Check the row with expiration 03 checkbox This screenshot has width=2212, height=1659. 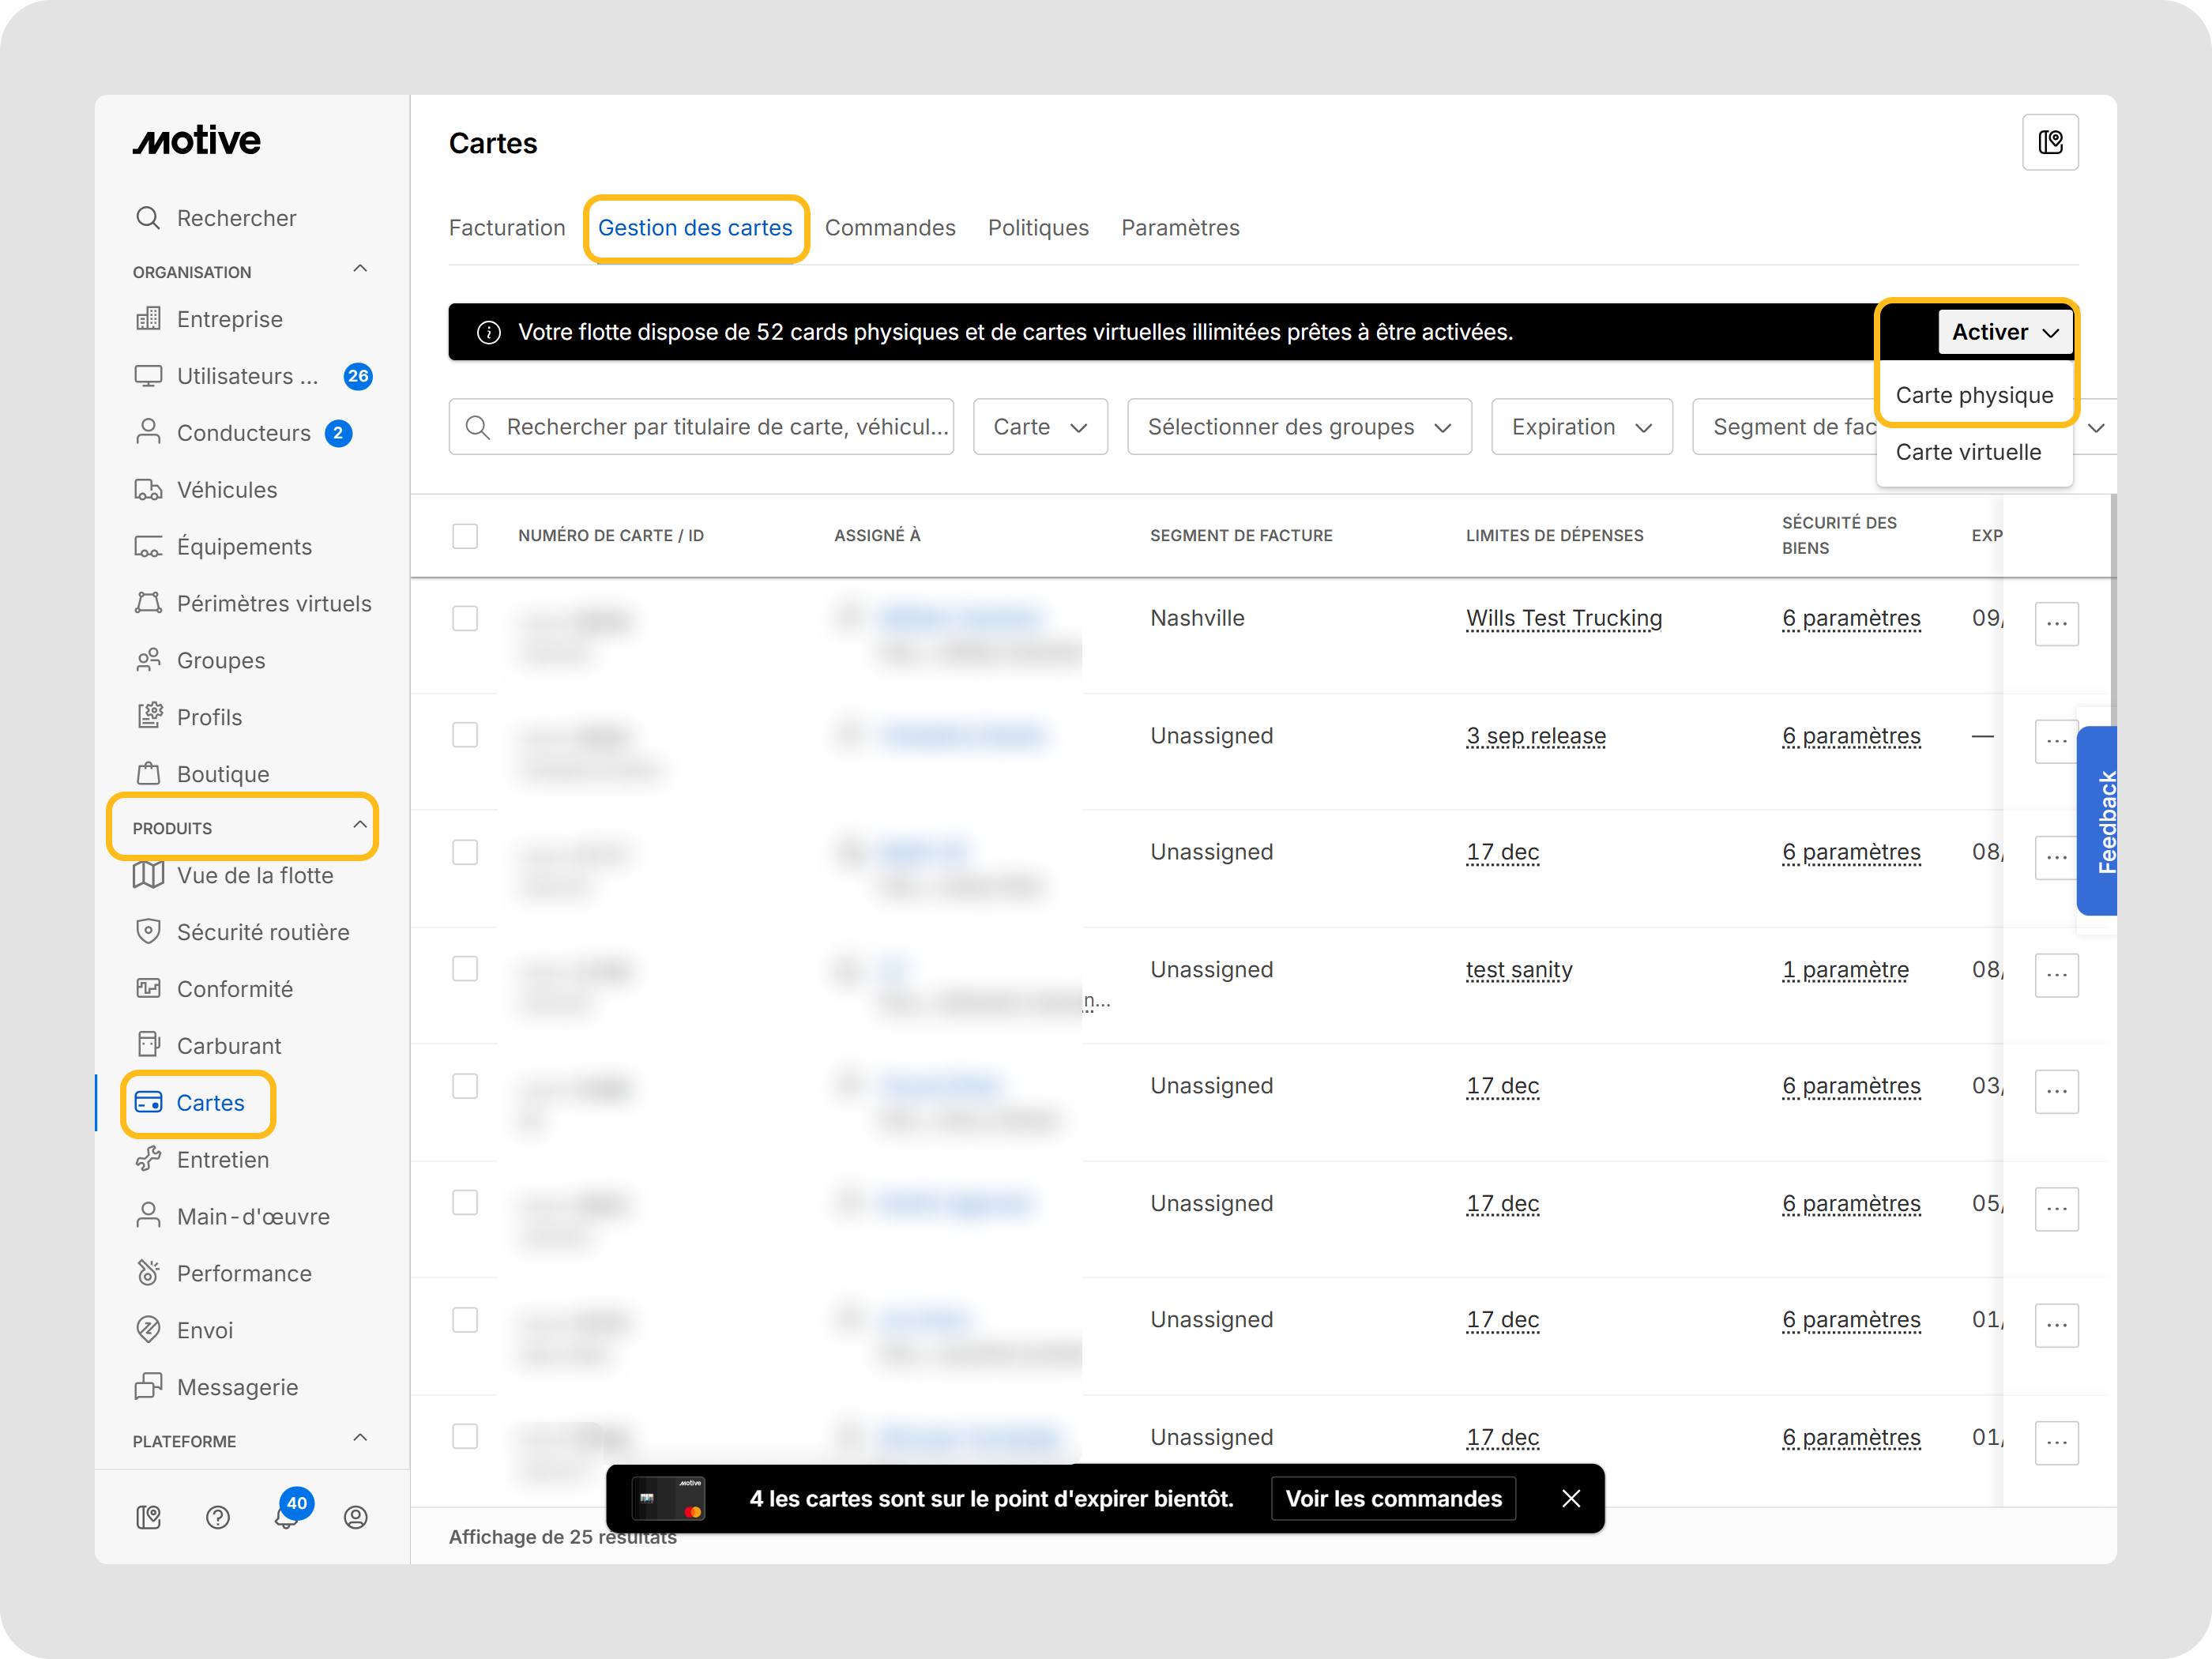465,1086
